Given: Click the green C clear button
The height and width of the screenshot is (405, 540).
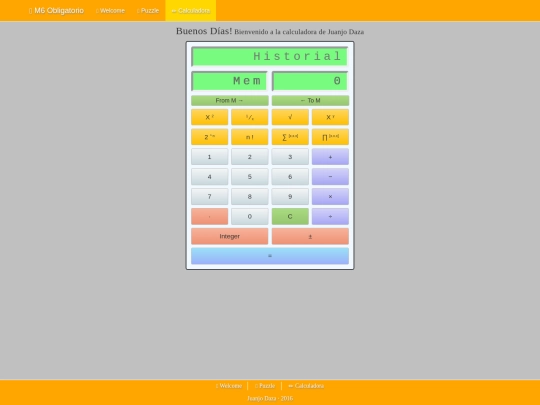Looking at the screenshot, I should tap(290, 216).
